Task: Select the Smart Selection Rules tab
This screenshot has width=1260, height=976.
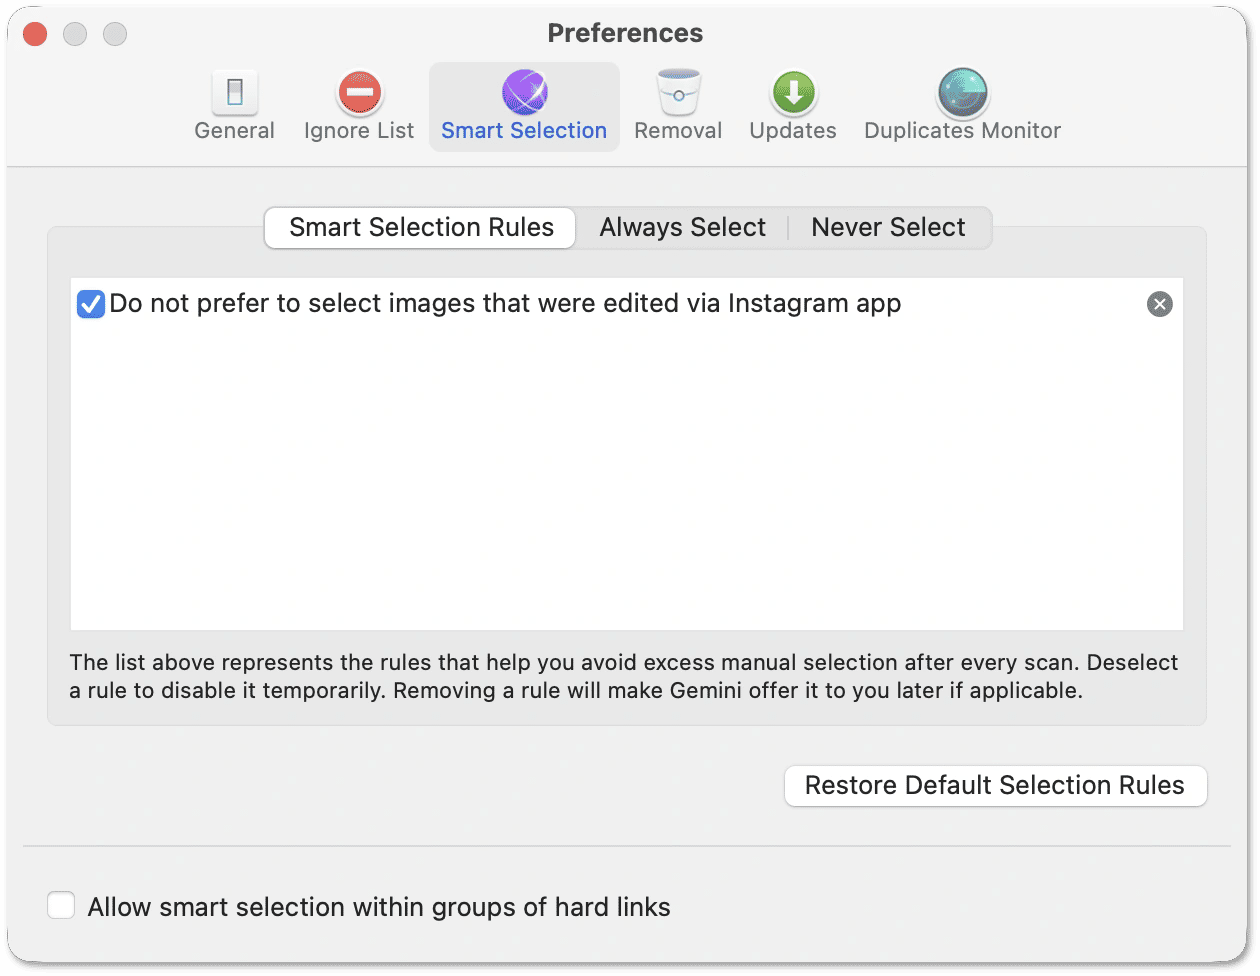Action: click(419, 227)
